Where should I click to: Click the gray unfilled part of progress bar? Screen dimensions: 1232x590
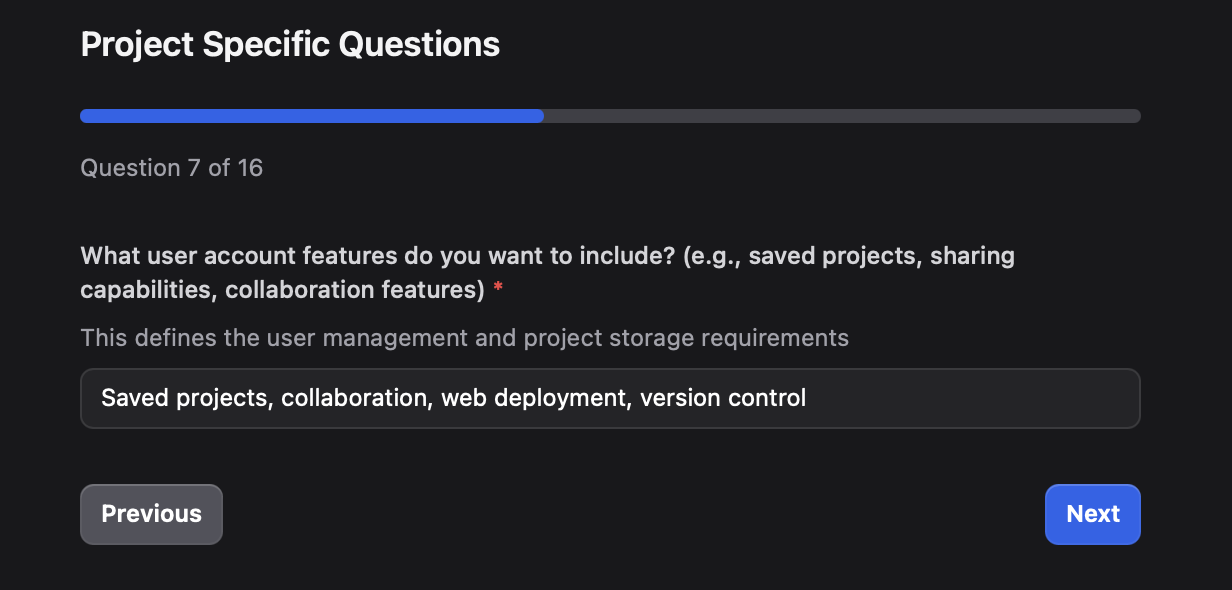click(x=840, y=116)
